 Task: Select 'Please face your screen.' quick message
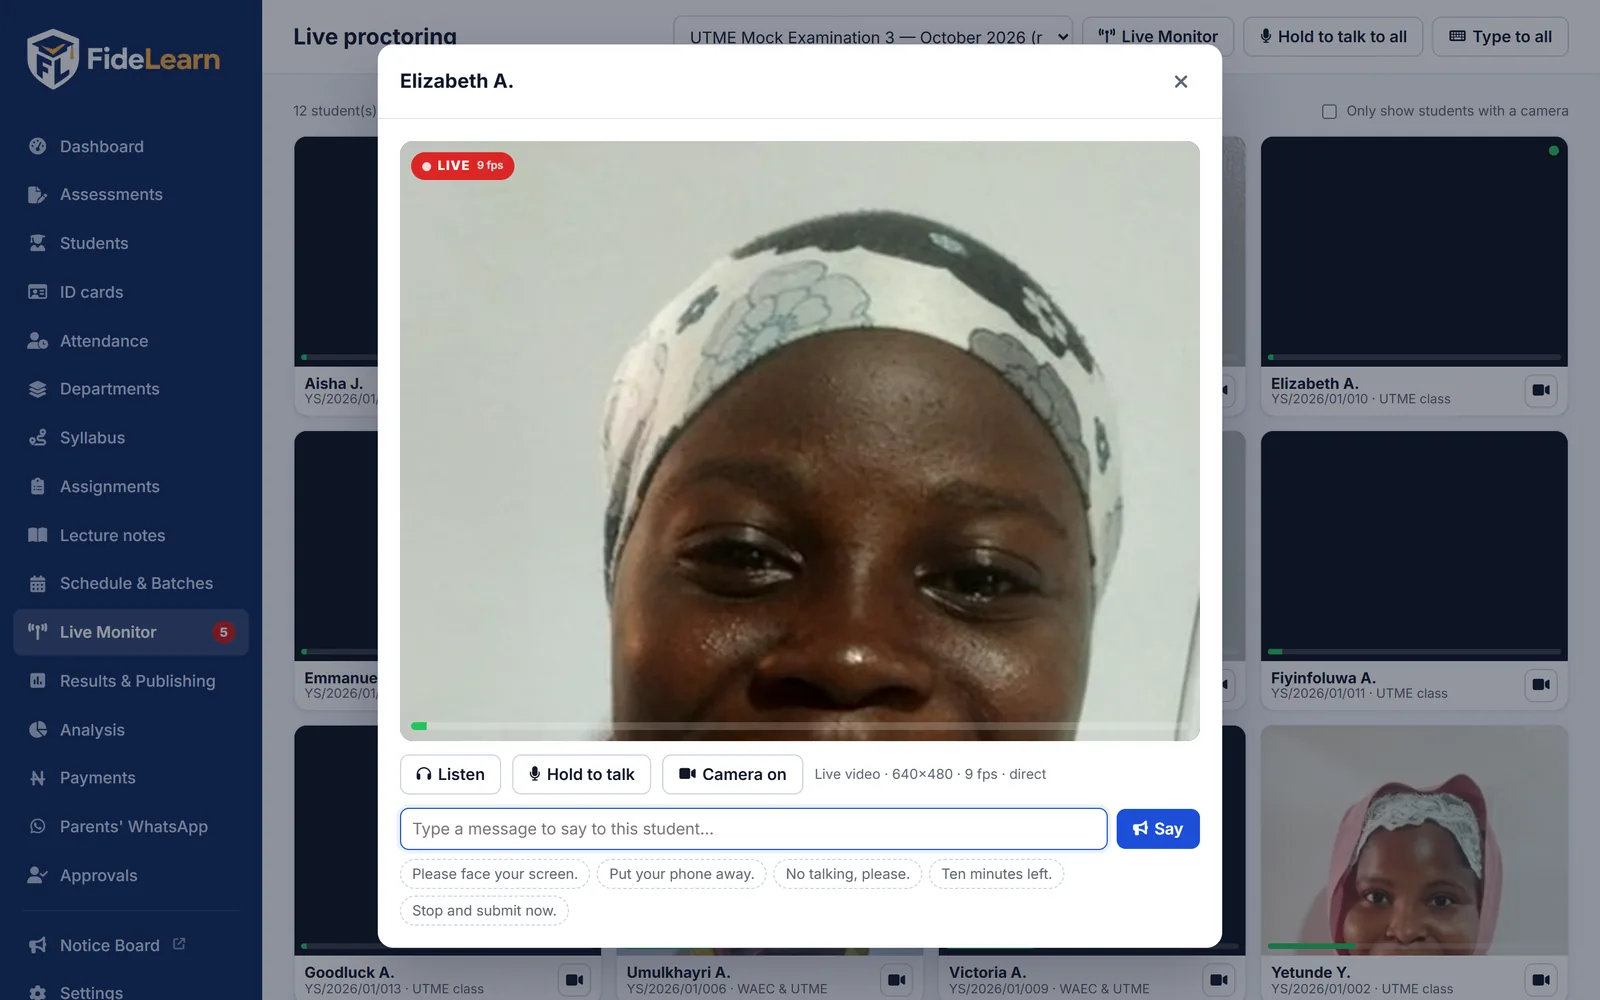(x=495, y=874)
